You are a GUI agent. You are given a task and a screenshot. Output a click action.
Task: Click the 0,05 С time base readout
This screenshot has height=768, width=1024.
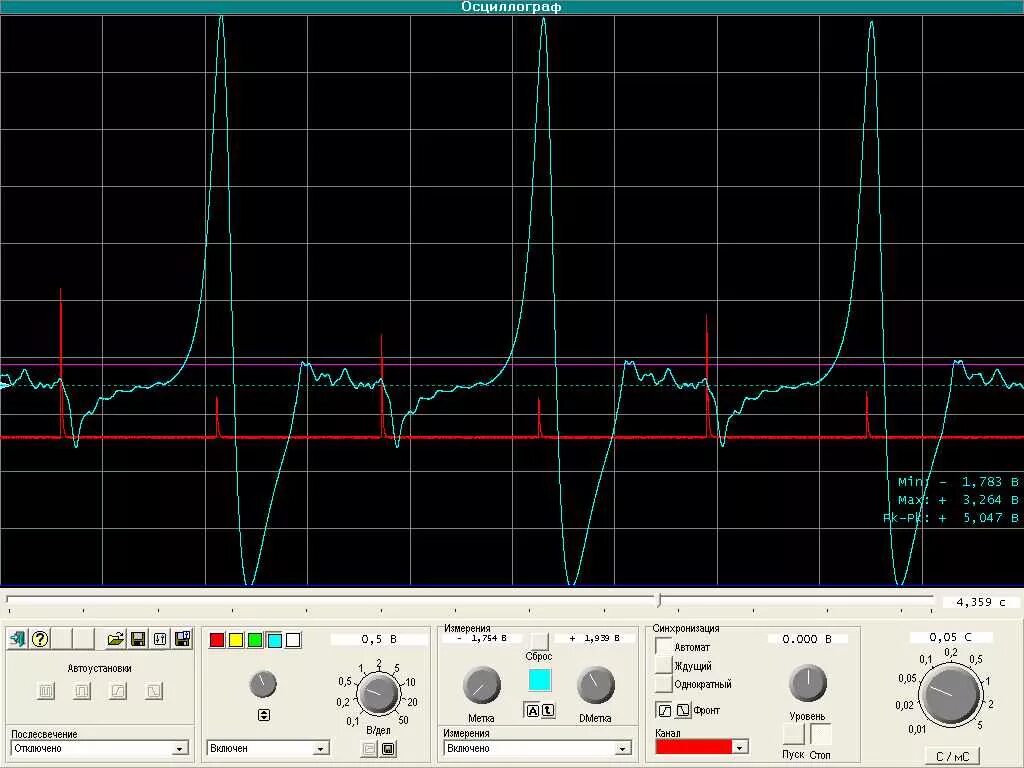coord(951,637)
